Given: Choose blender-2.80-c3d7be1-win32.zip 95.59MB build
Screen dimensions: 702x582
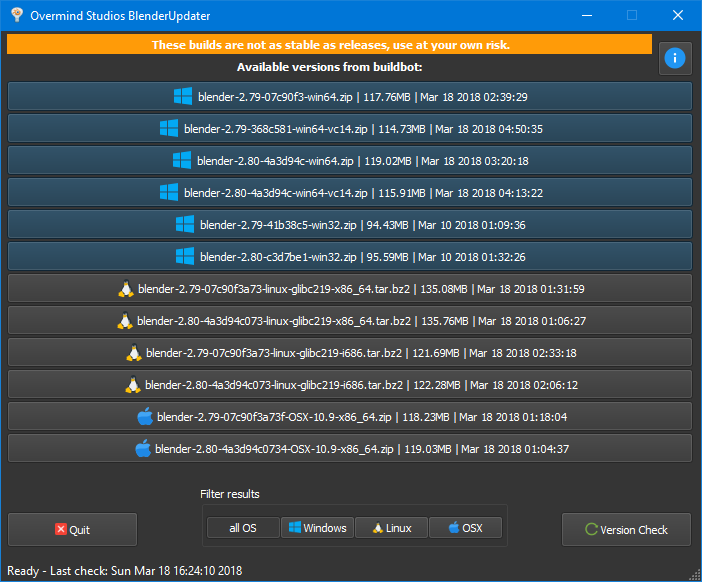Looking at the screenshot, I should coord(350,257).
